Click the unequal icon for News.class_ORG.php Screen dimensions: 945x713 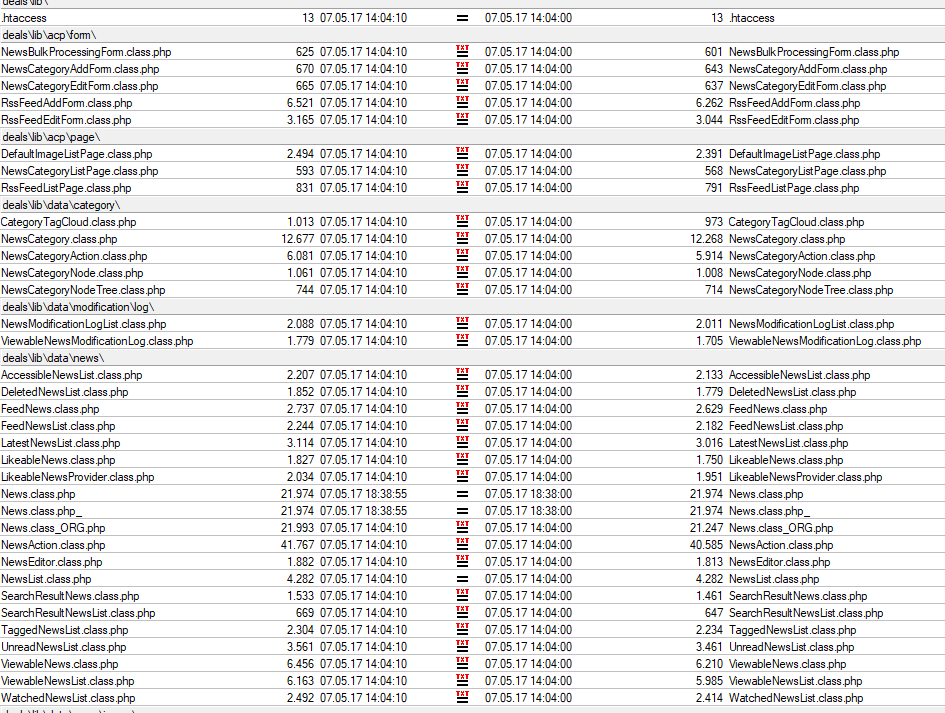point(462,527)
